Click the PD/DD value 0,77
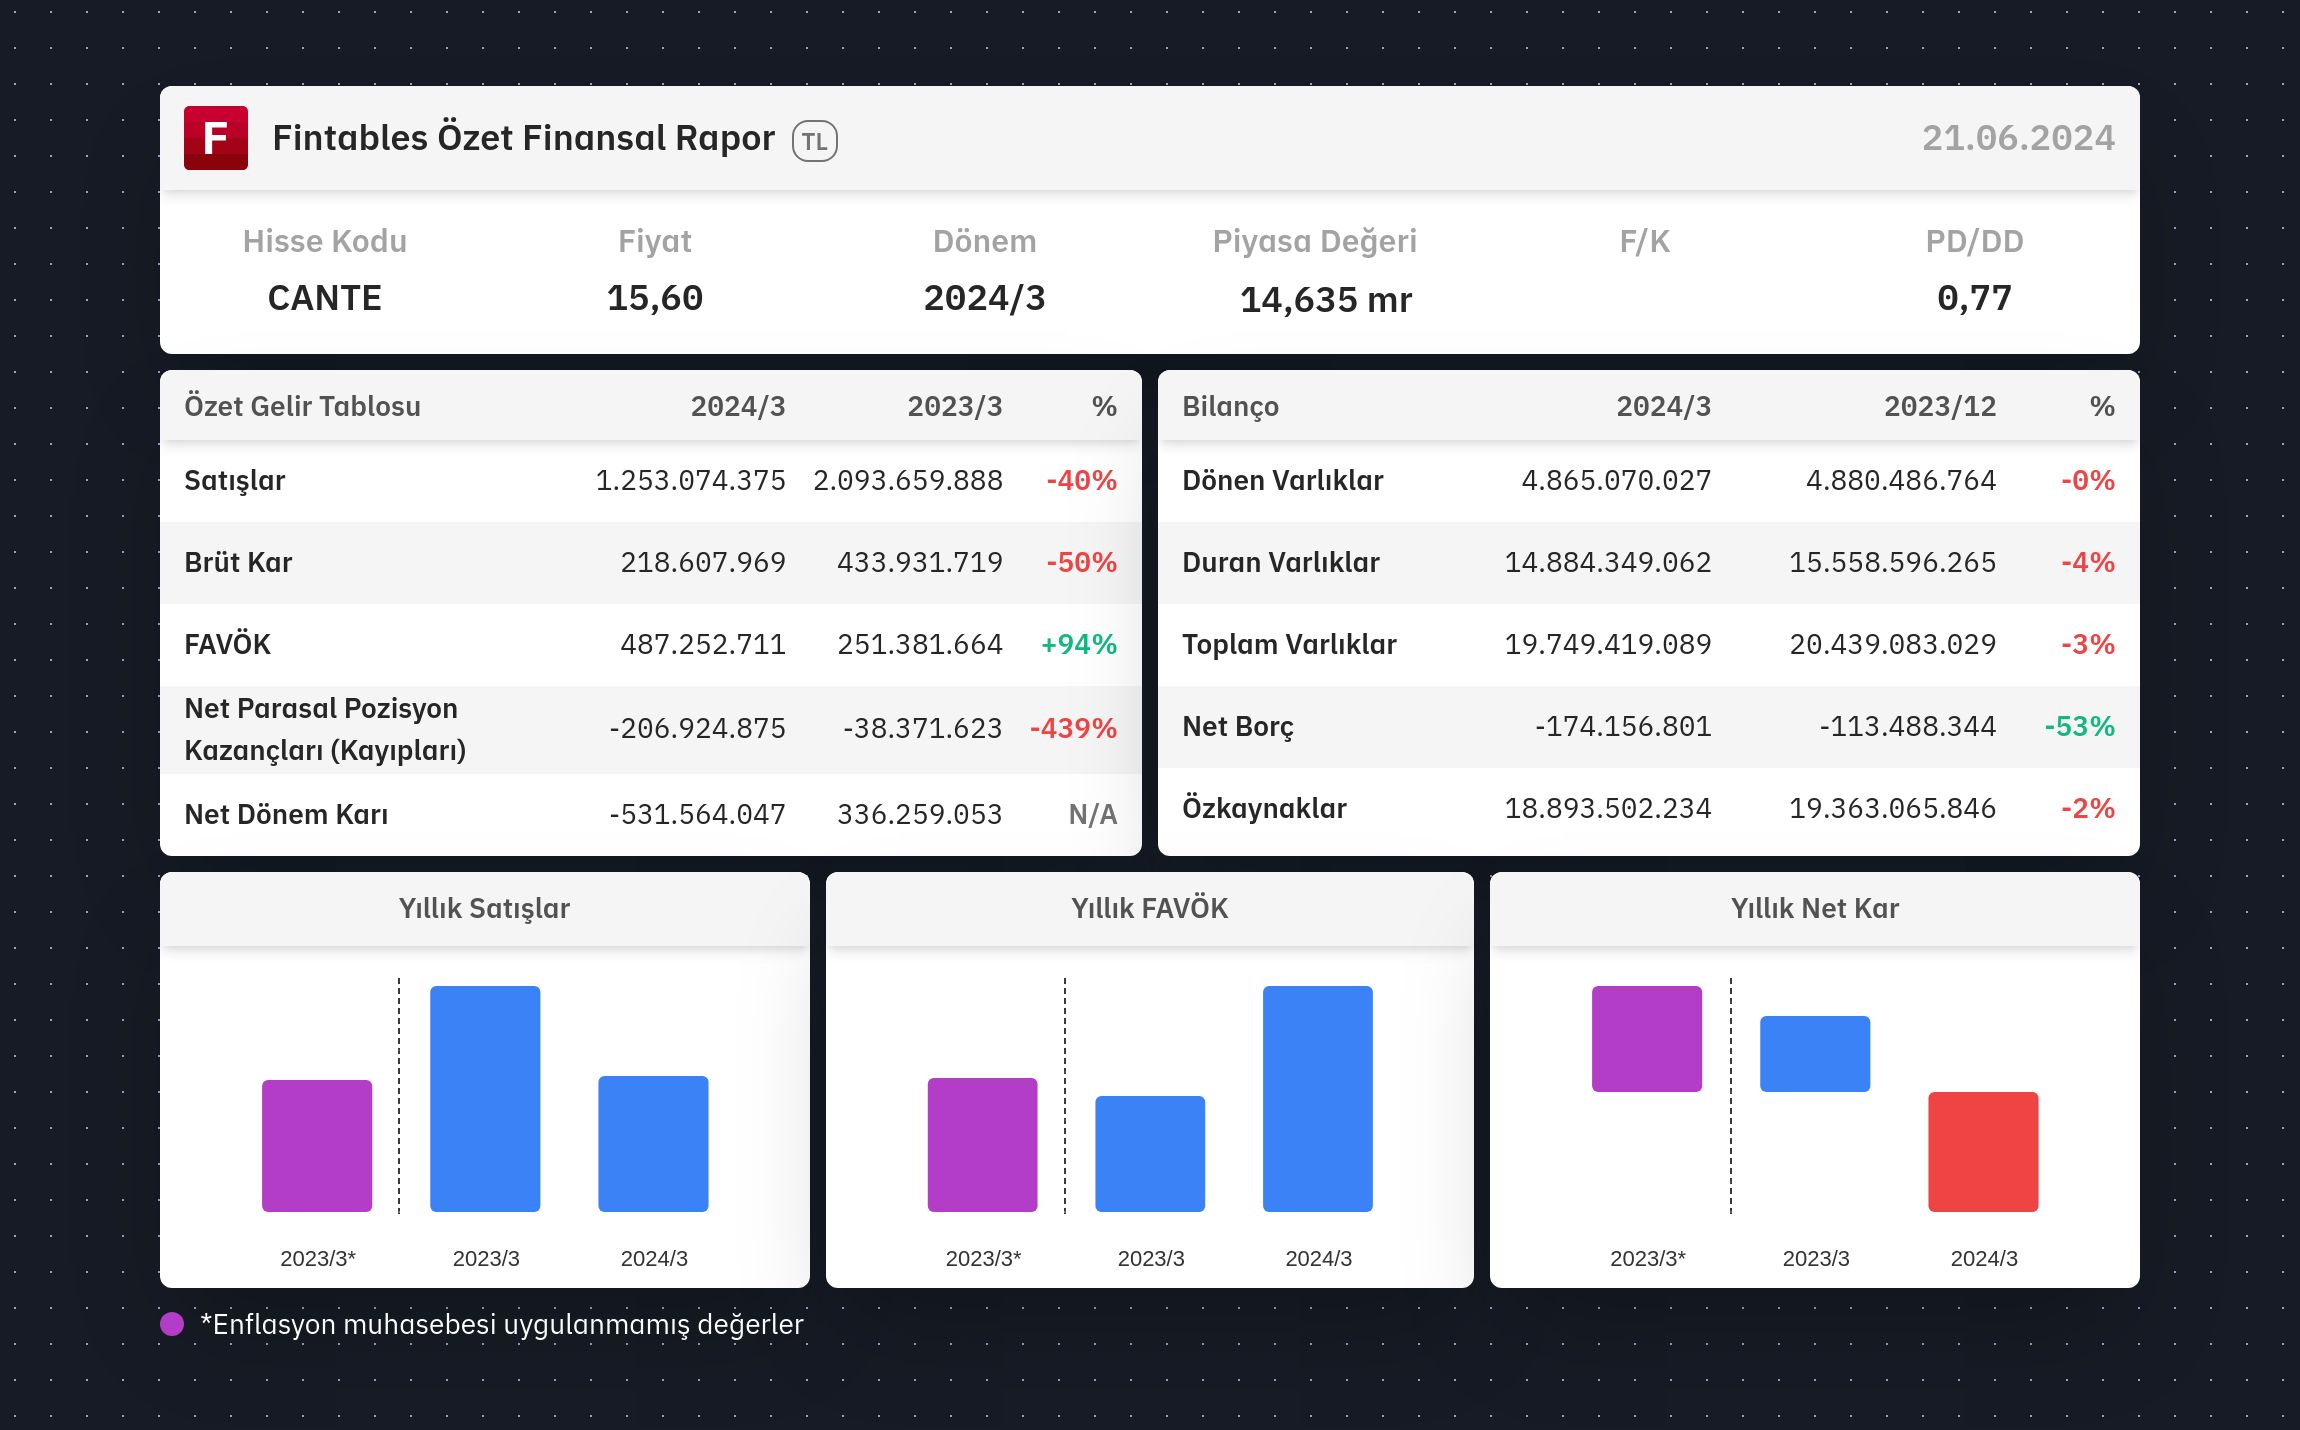This screenshot has height=1430, width=2300. [1974, 298]
